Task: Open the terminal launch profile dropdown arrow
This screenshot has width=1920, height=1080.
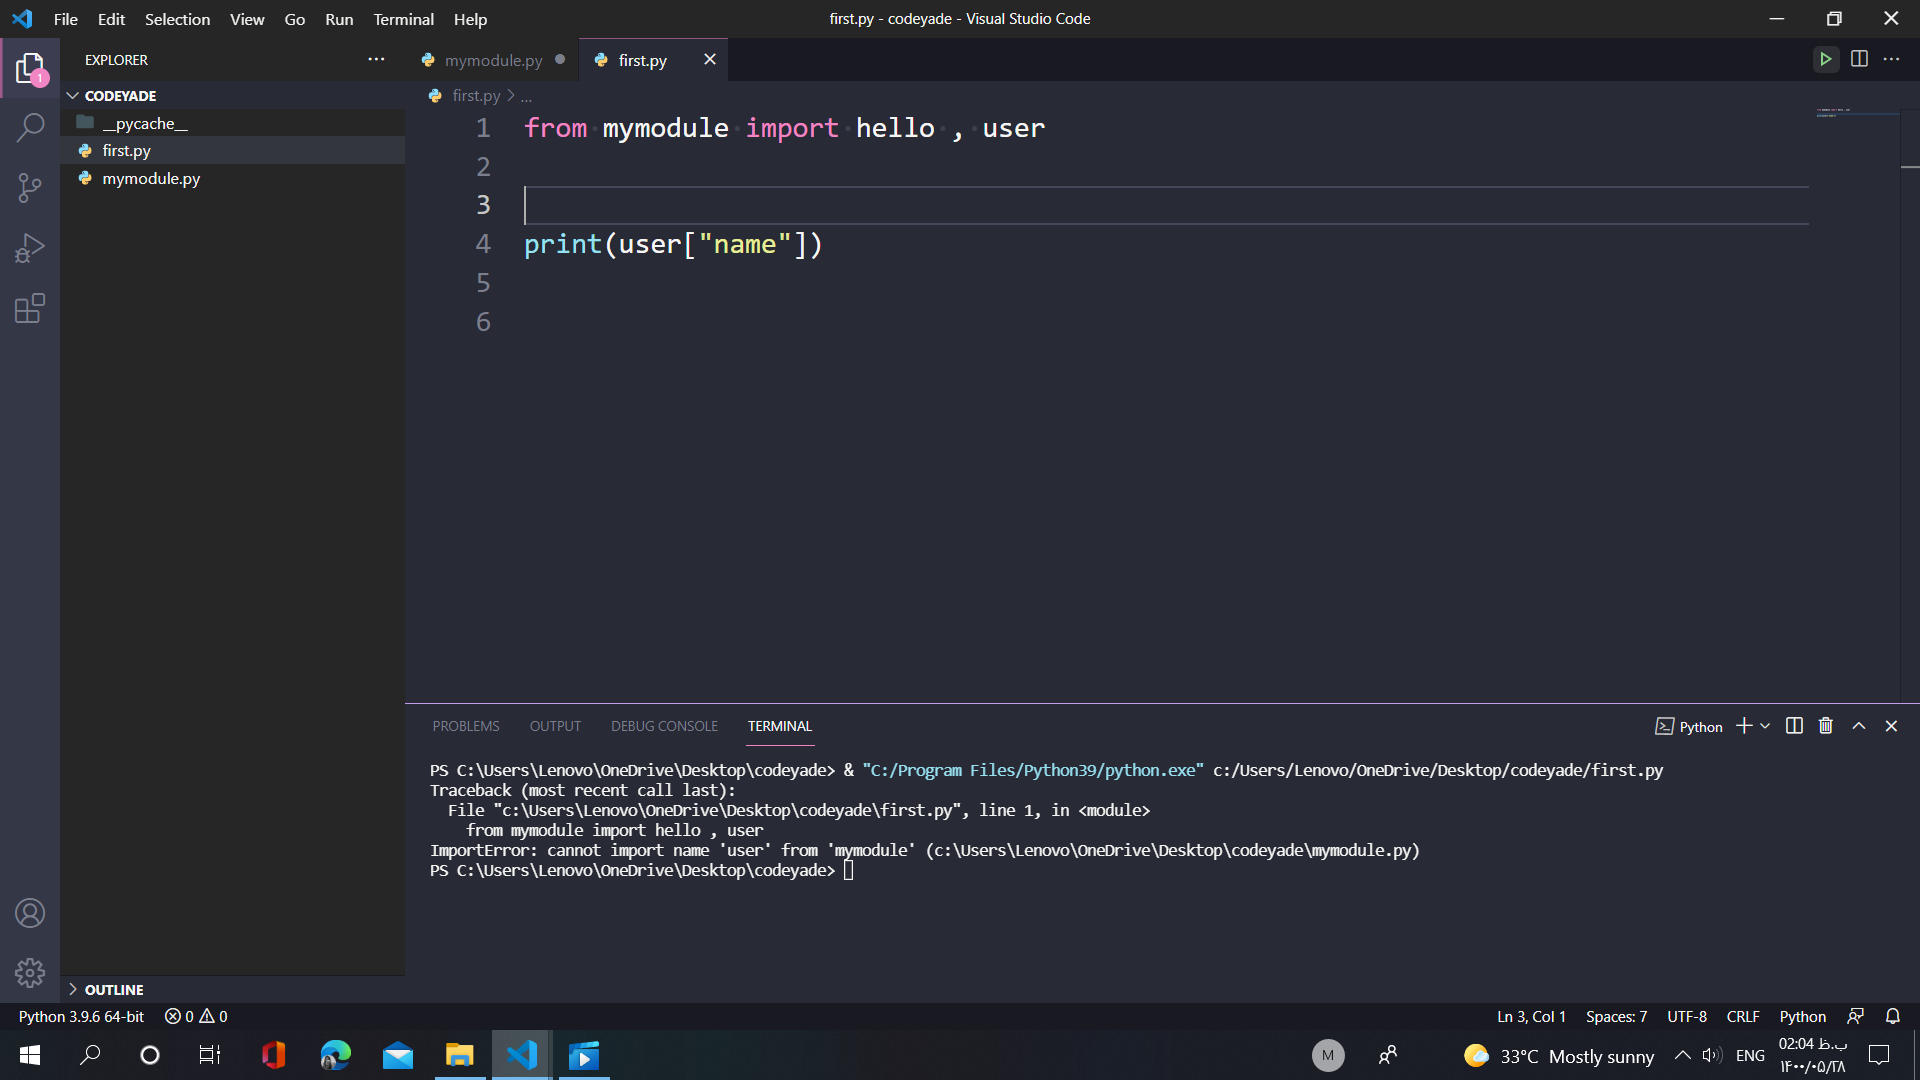Action: click(1765, 726)
